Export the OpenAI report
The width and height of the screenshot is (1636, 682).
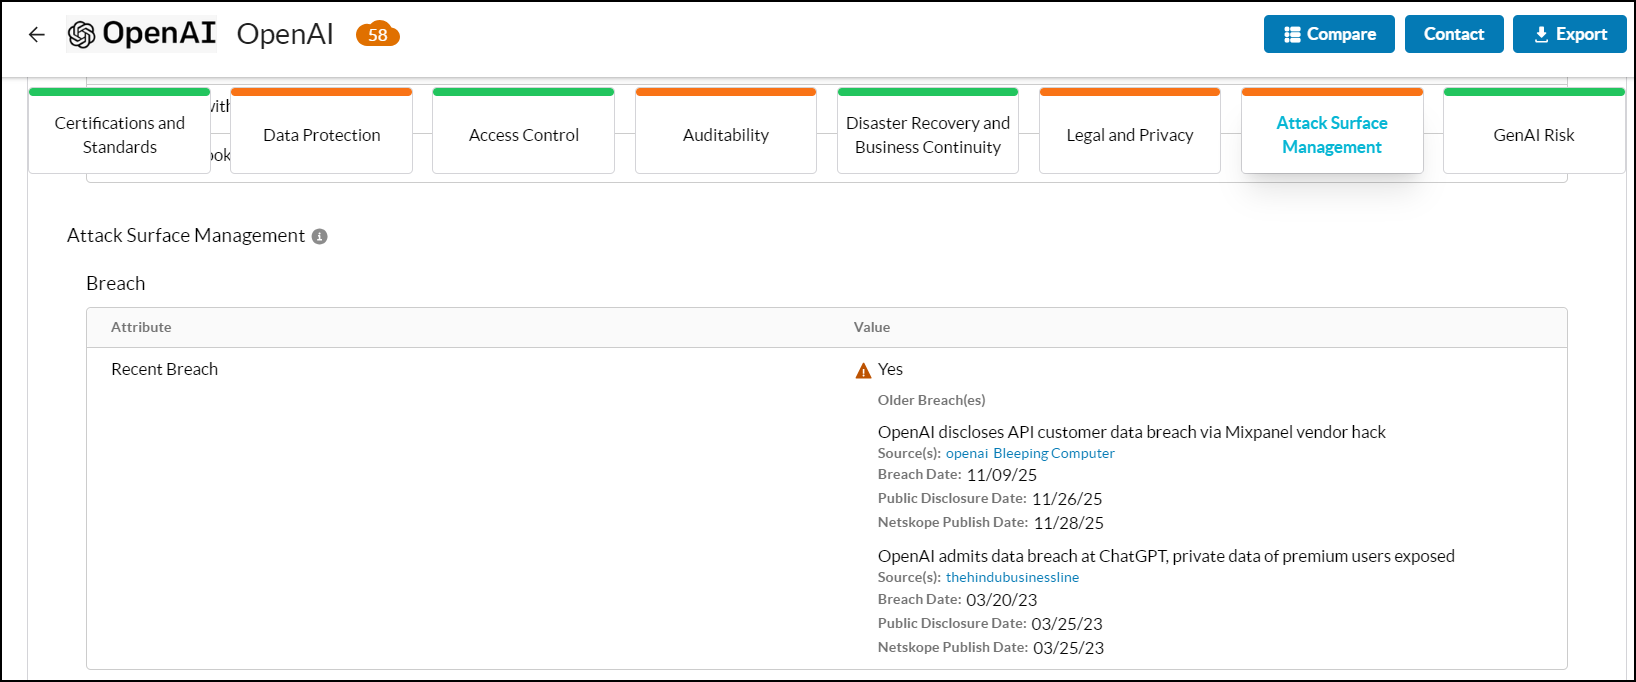click(x=1569, y=34)
